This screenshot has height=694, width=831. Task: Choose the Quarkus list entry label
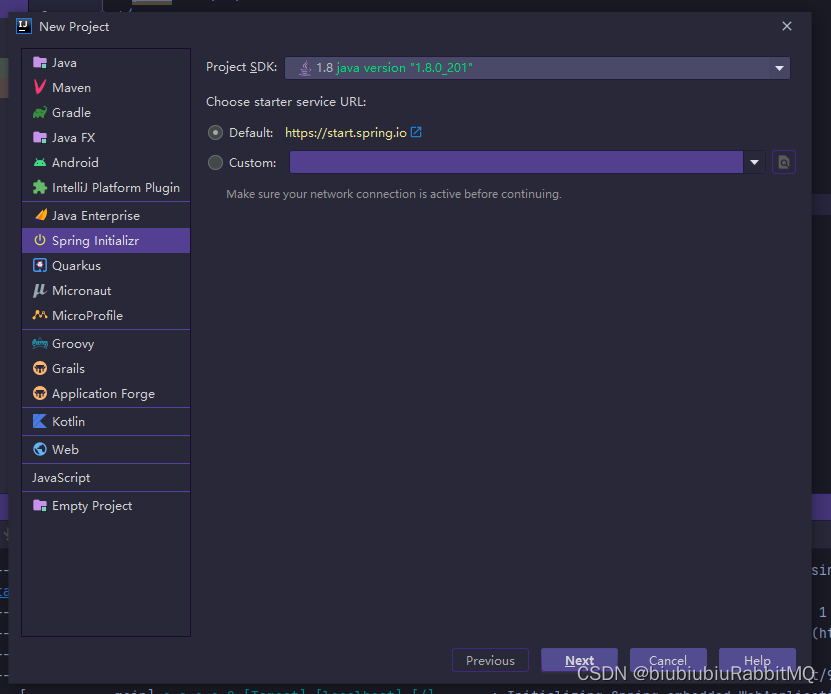click(x=76, y=266)
